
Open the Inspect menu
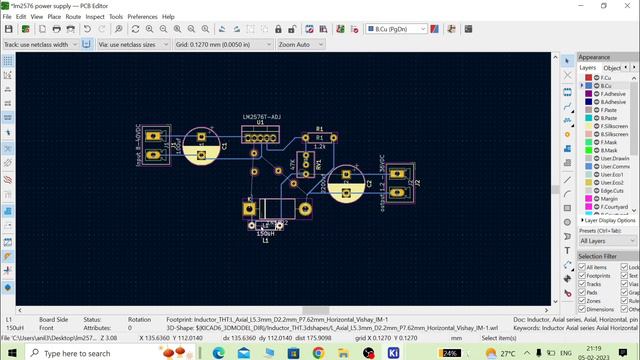(95, 17)
